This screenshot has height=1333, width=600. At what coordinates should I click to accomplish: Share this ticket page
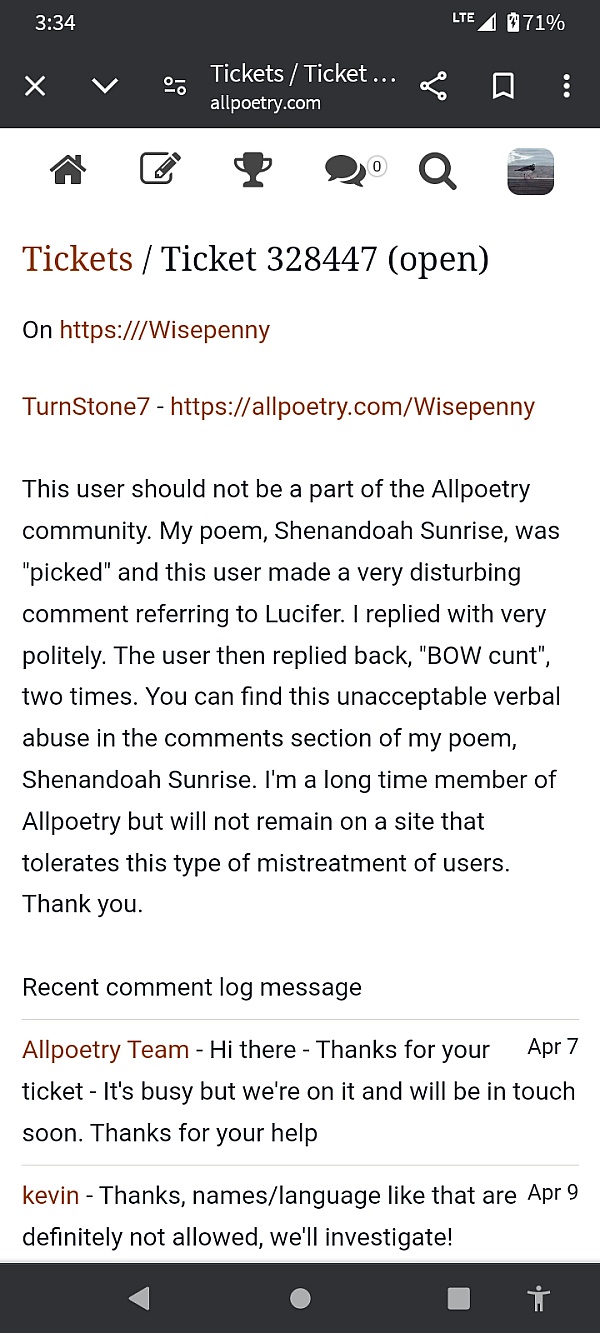433,86
